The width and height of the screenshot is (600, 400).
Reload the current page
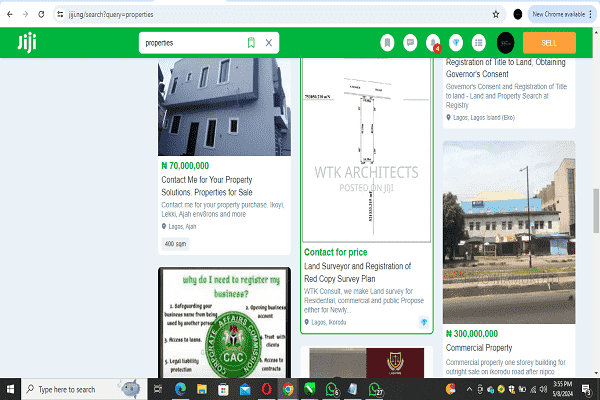41,15
